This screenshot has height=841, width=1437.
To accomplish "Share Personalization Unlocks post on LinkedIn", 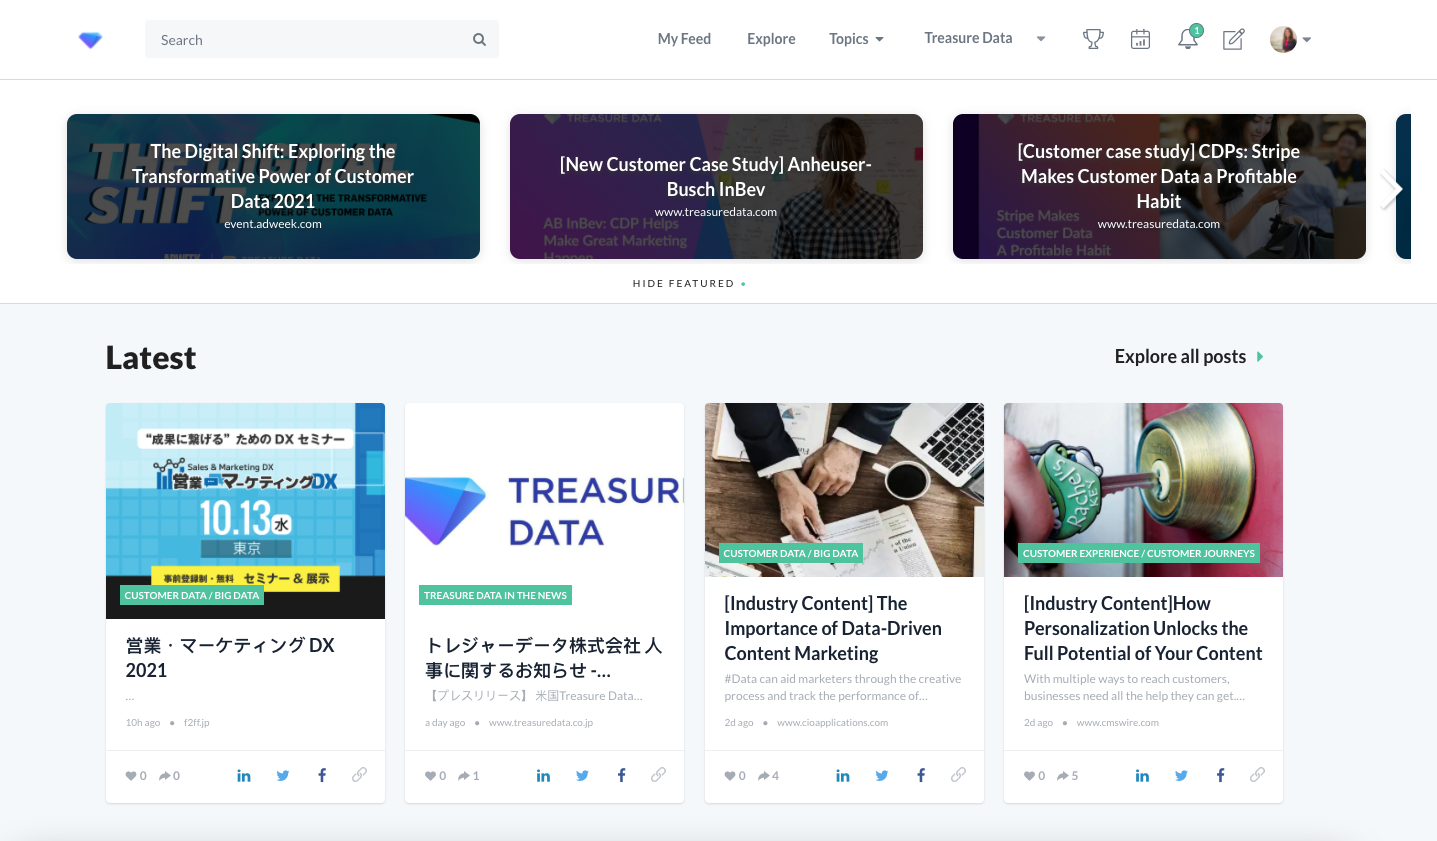I will coord(1142,775).
